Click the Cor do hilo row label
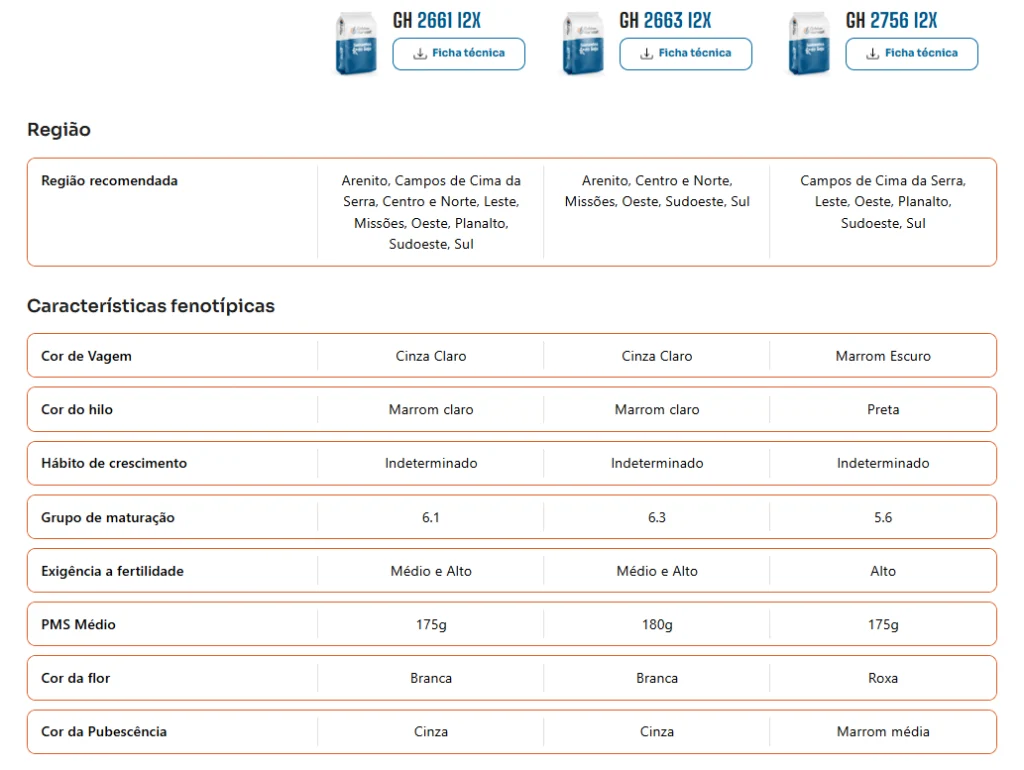This screenshot has height=770, width=1024. click(x=76, y=409)
